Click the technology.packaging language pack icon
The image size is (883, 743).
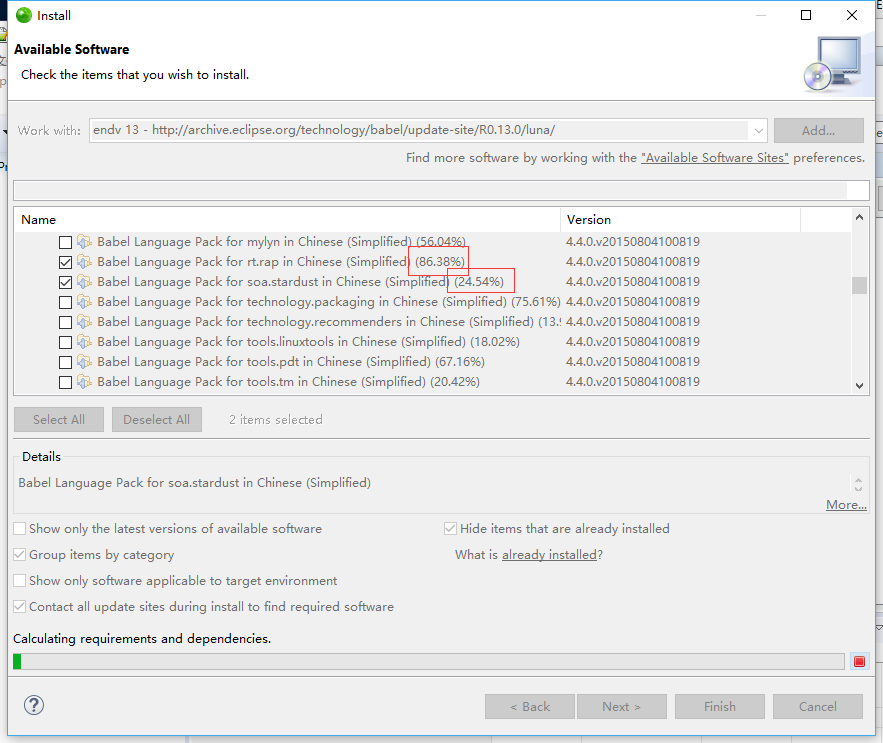click(x=84, y=302)
